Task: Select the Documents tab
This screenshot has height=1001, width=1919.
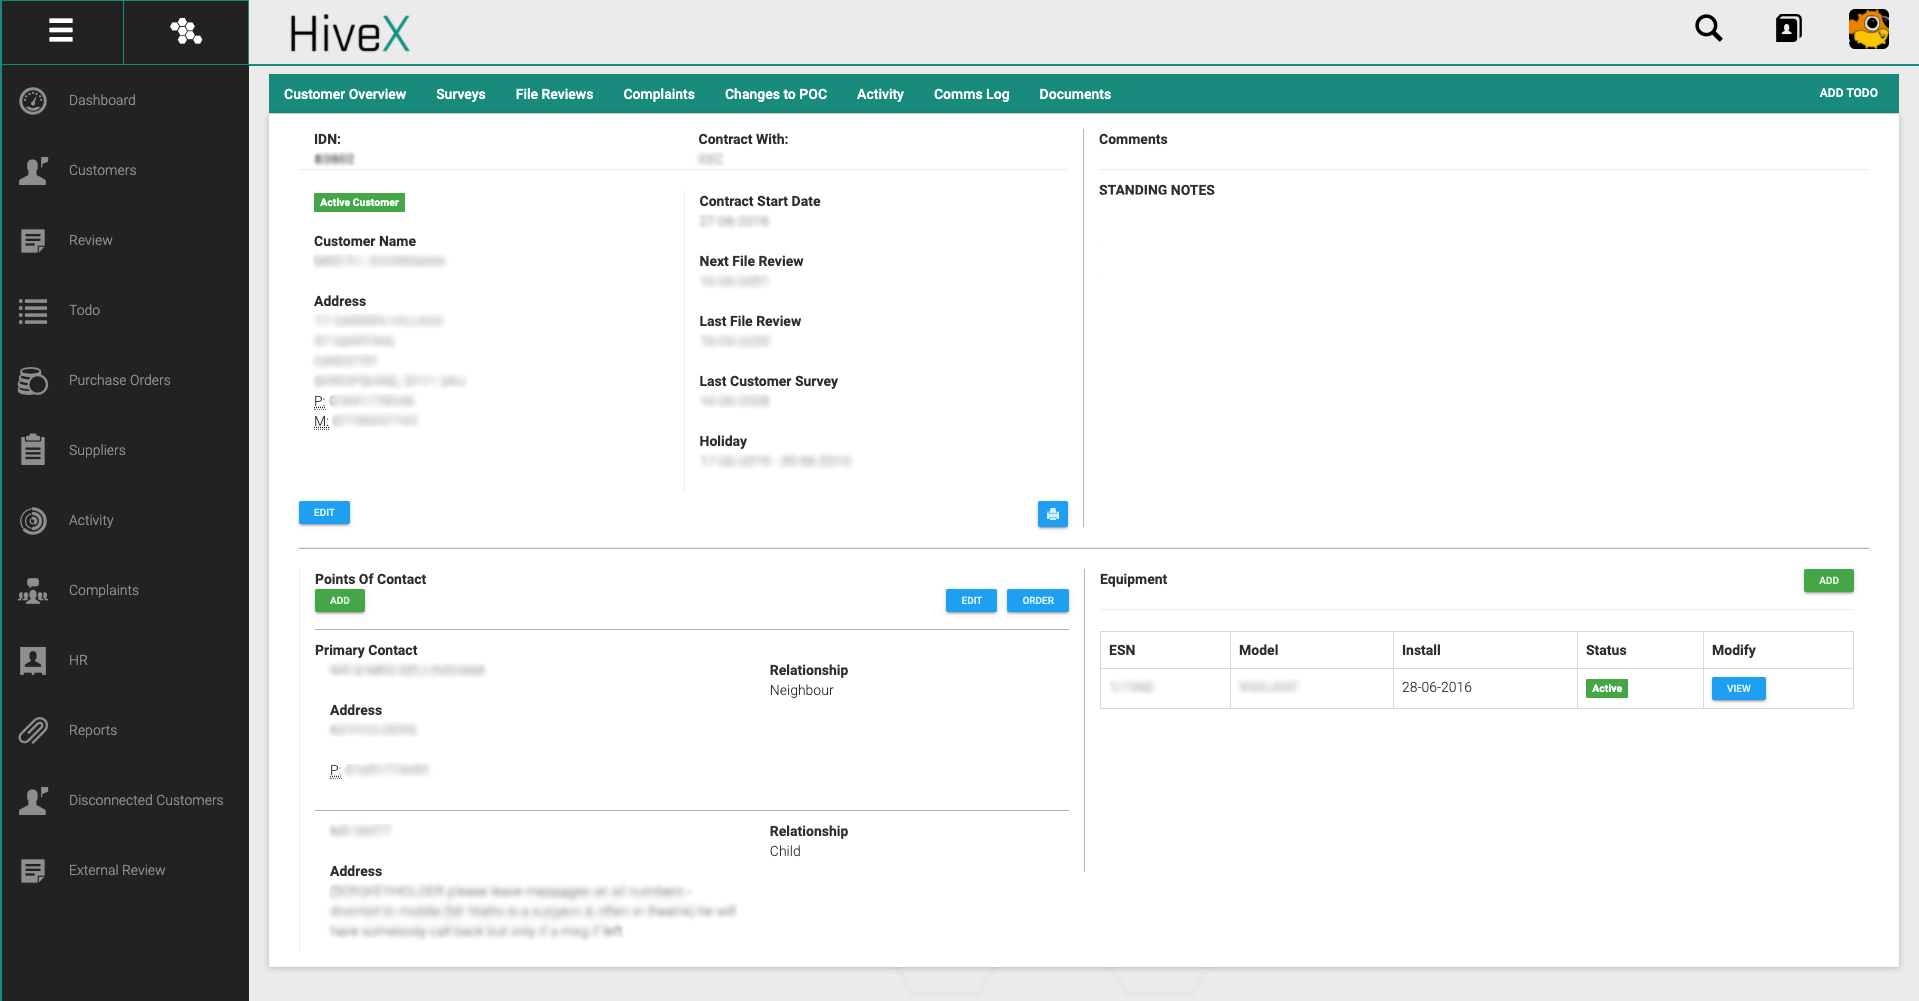Action: pos(1074,95)
